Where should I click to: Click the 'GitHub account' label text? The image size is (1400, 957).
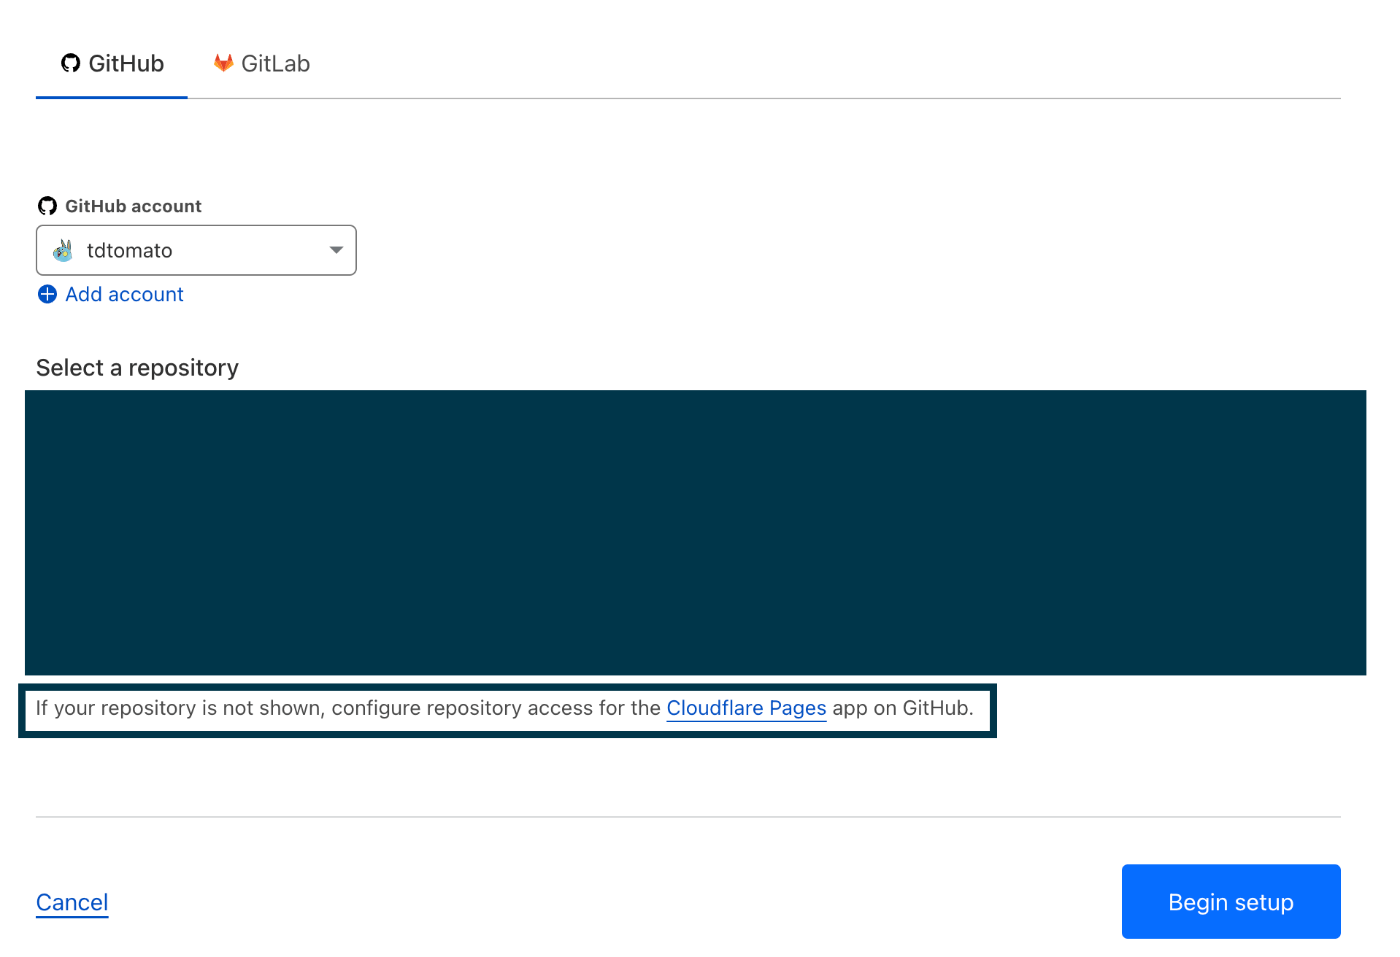coord(133,206)
